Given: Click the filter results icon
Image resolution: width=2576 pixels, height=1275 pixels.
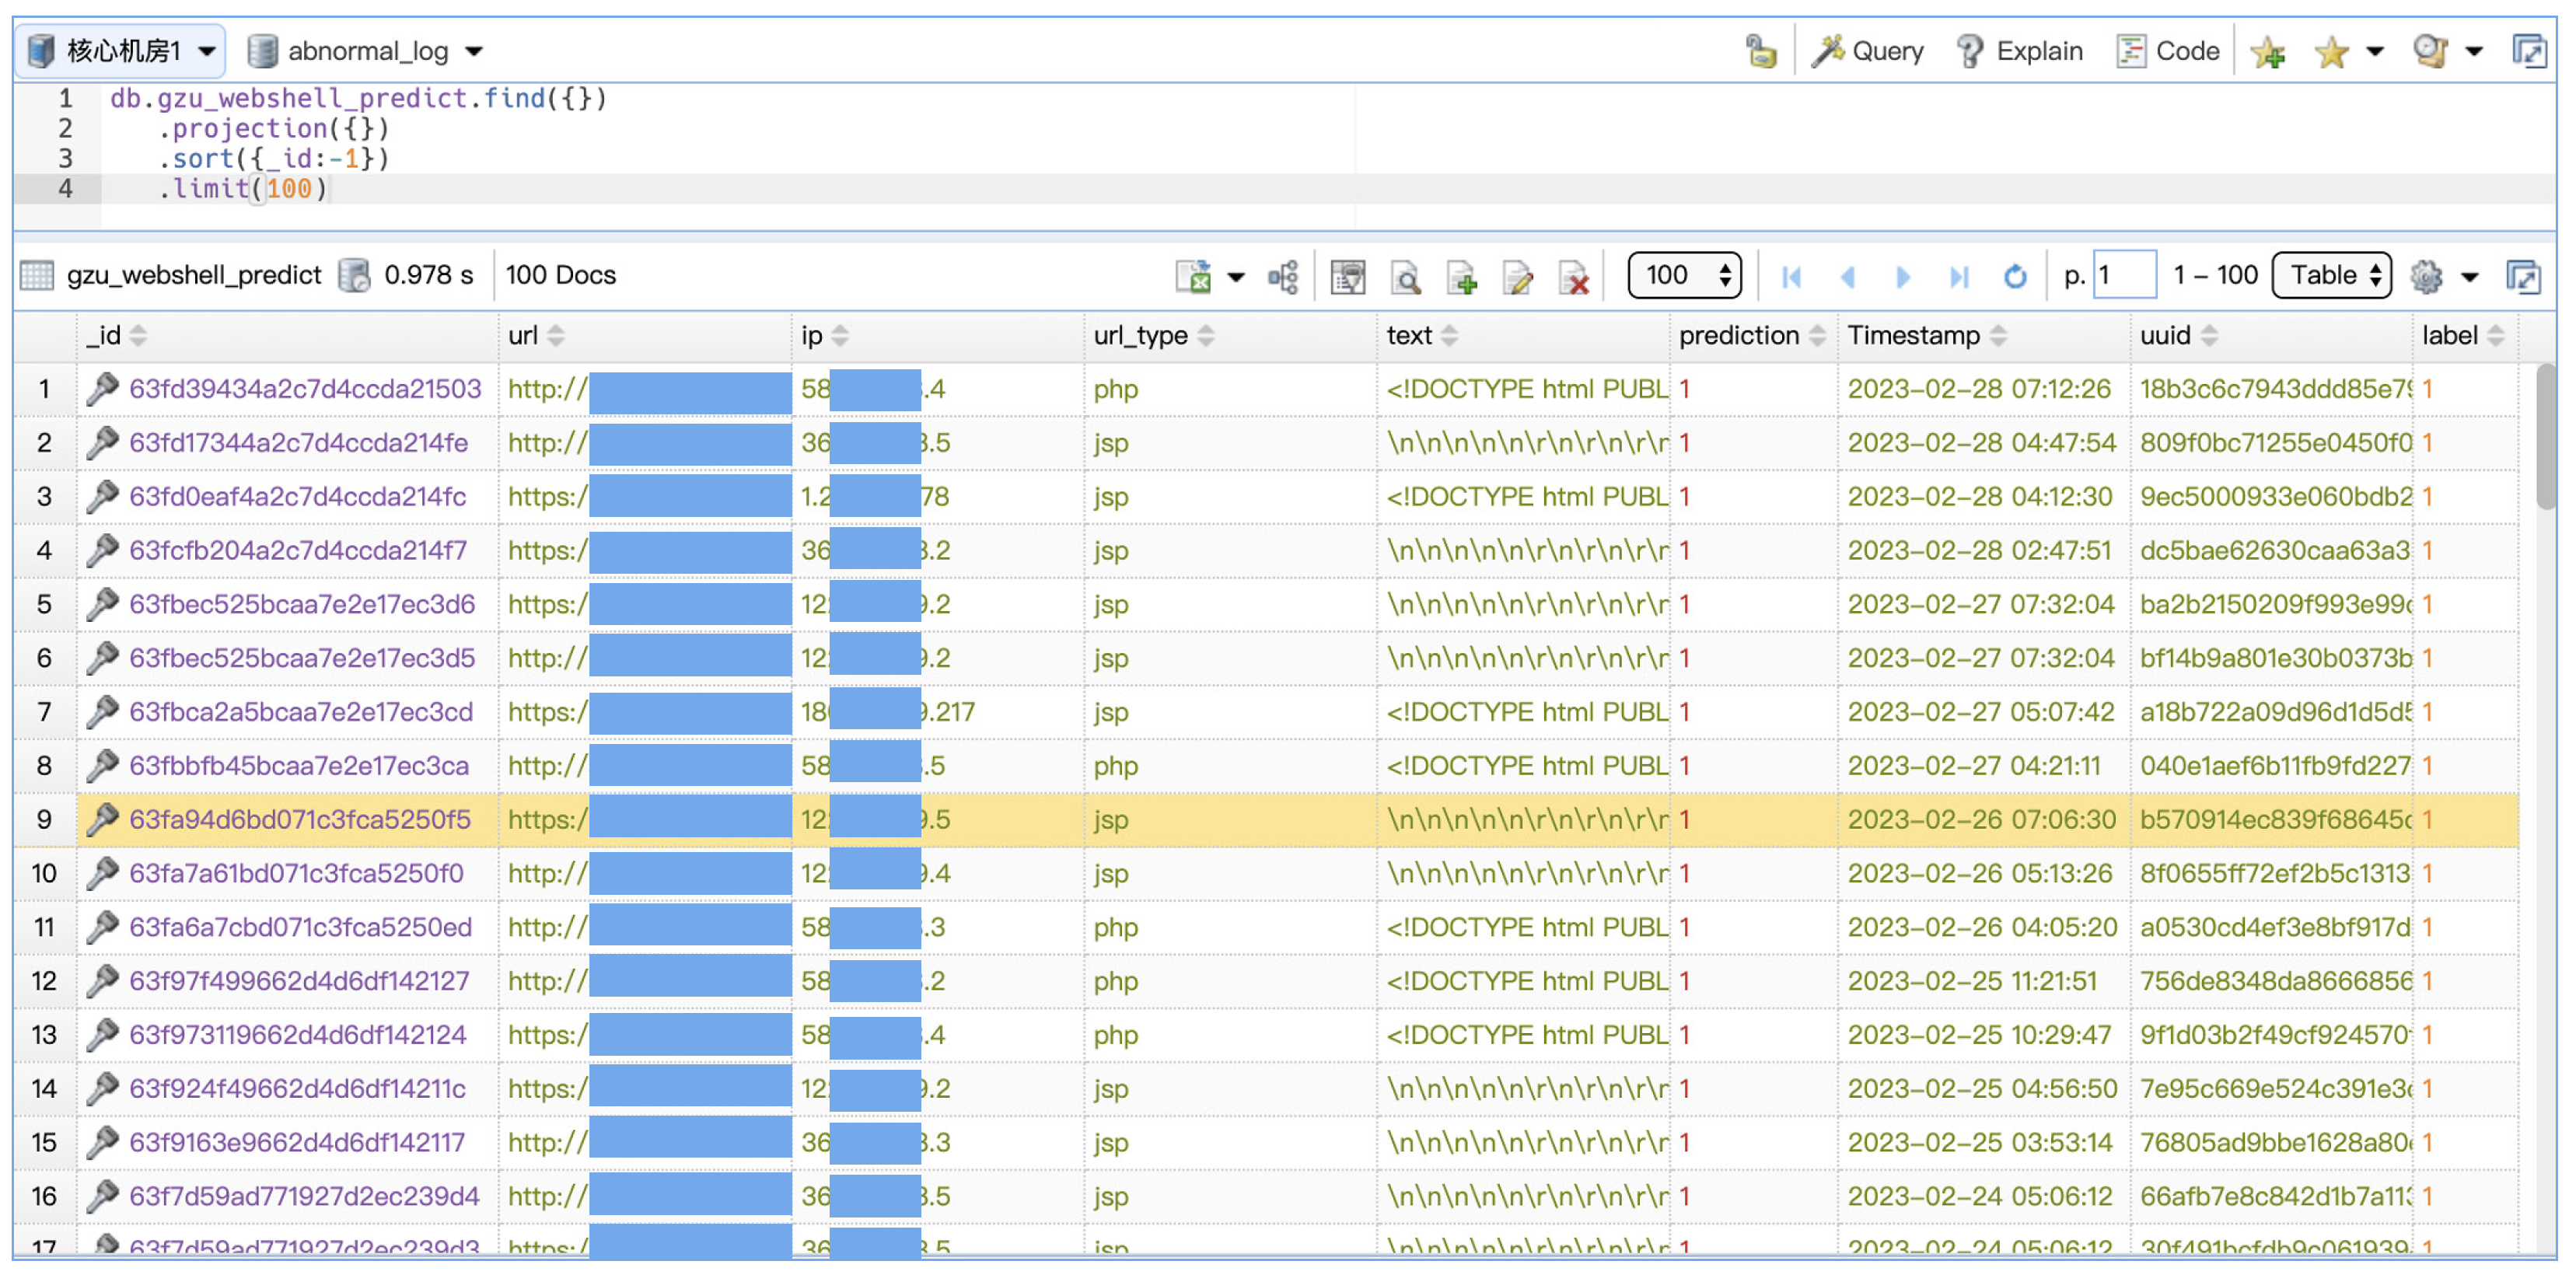Looking at the screenshot, I should click(1347, 276).
